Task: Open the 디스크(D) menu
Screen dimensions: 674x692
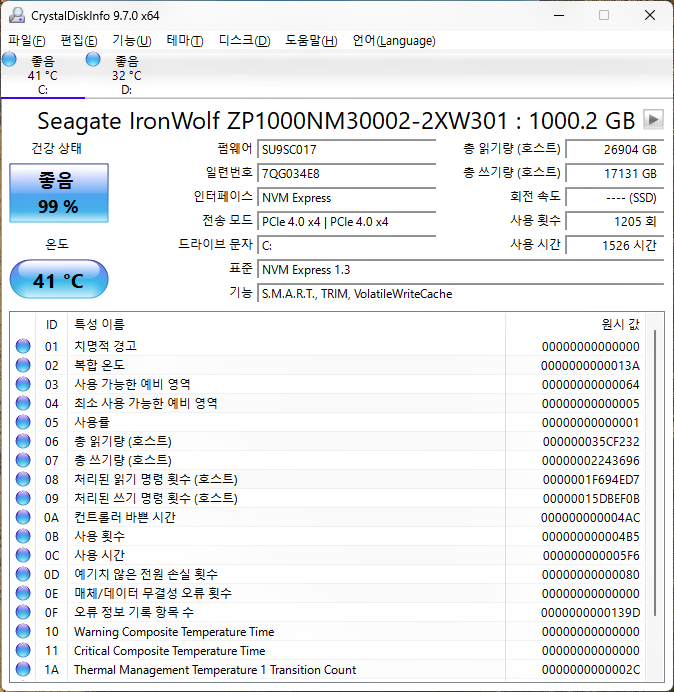Action: [x=245, y=41]
